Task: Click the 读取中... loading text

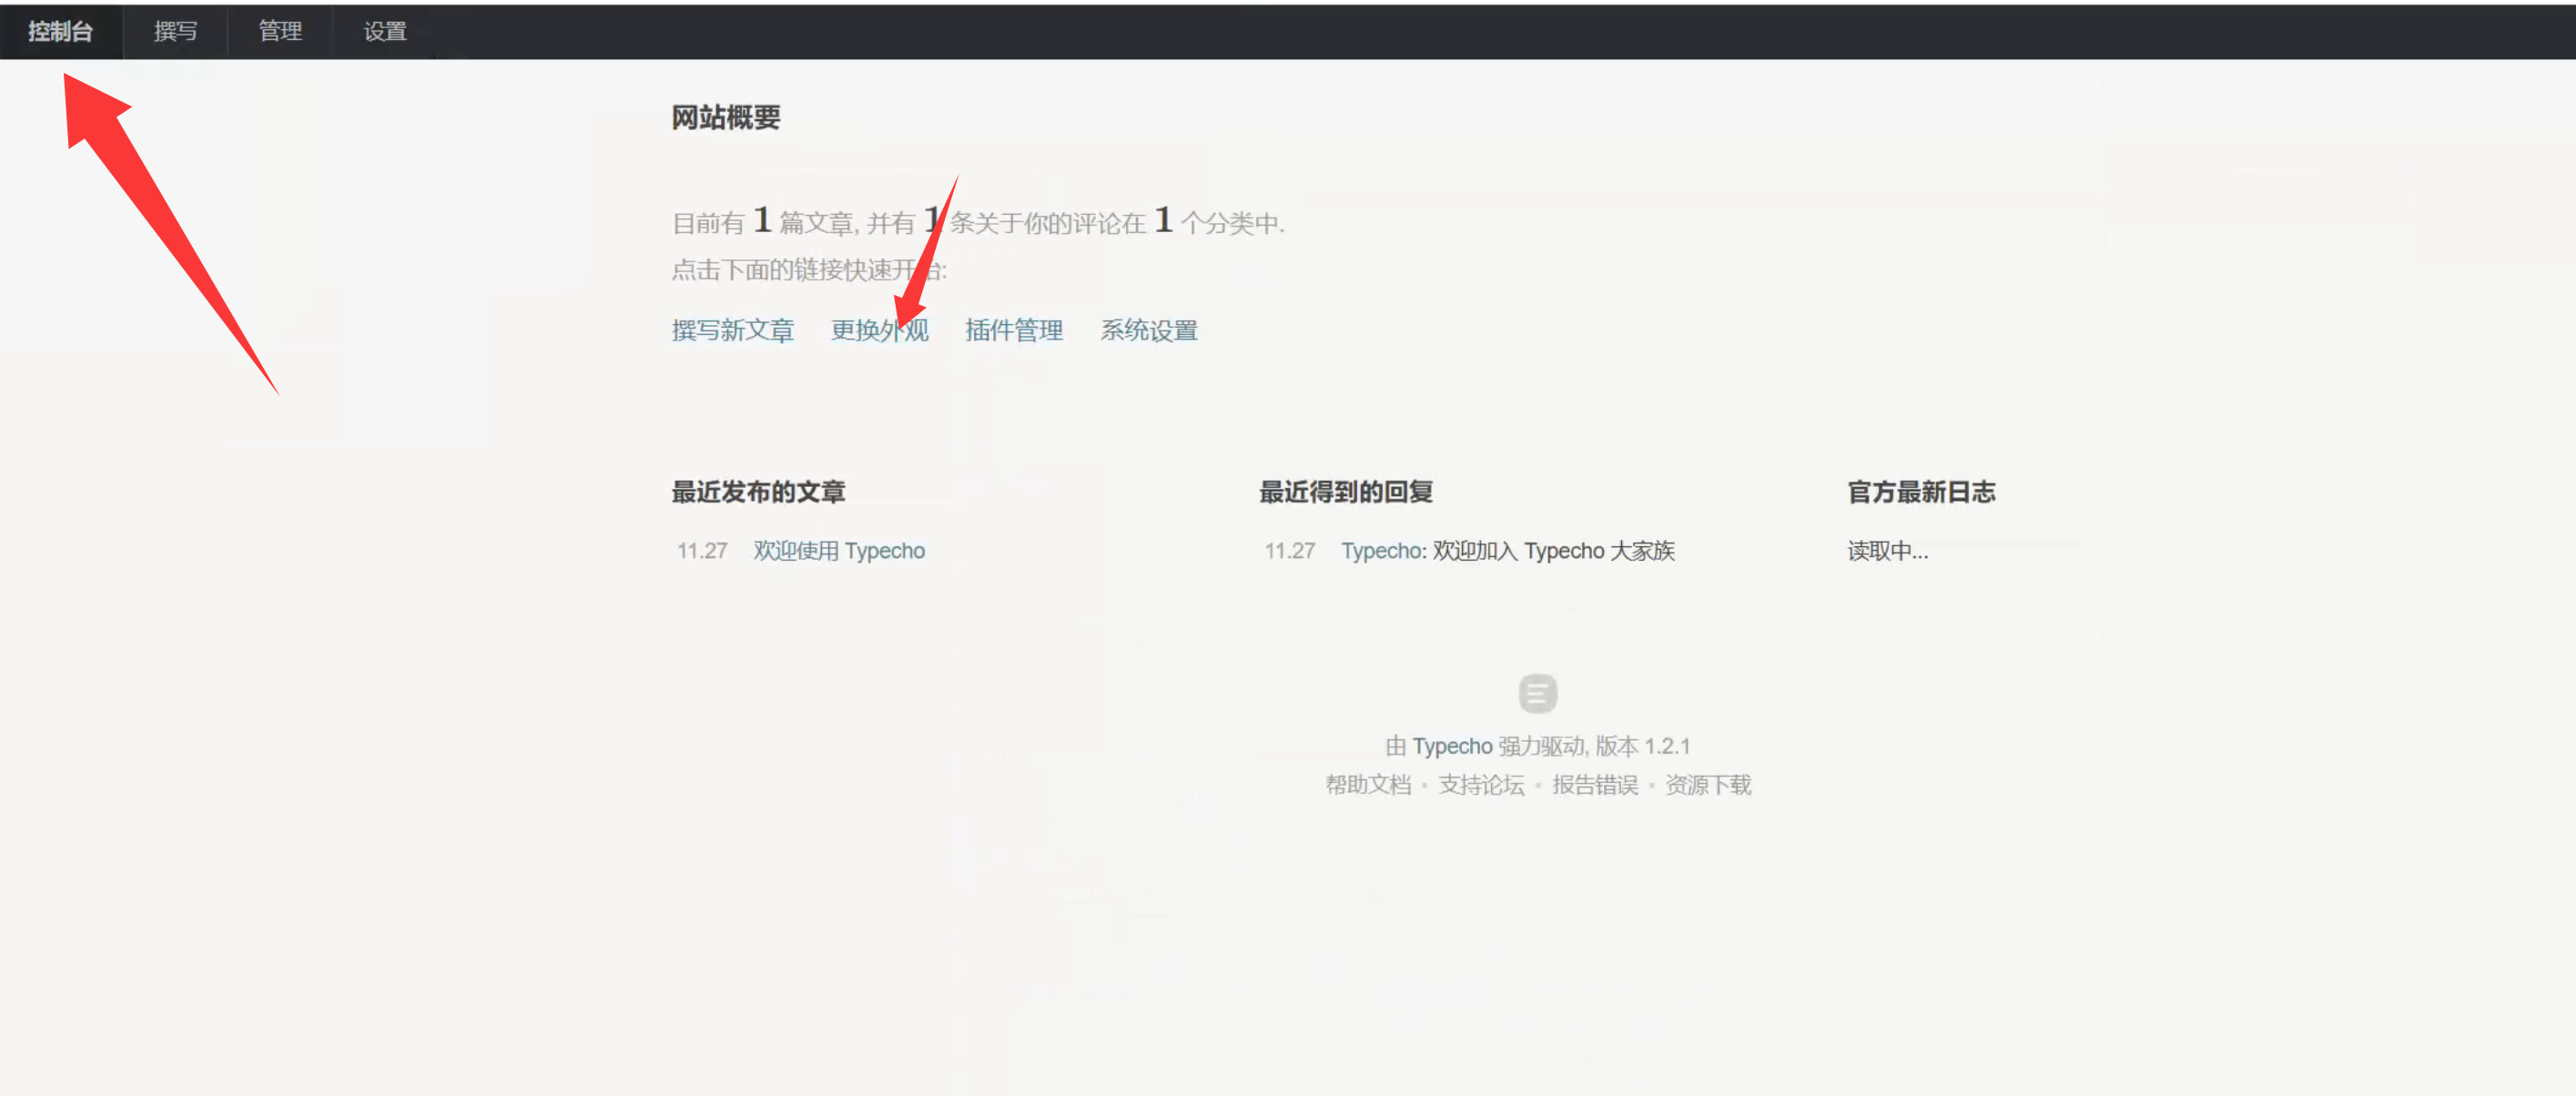Action: (x=1887, y=550)
